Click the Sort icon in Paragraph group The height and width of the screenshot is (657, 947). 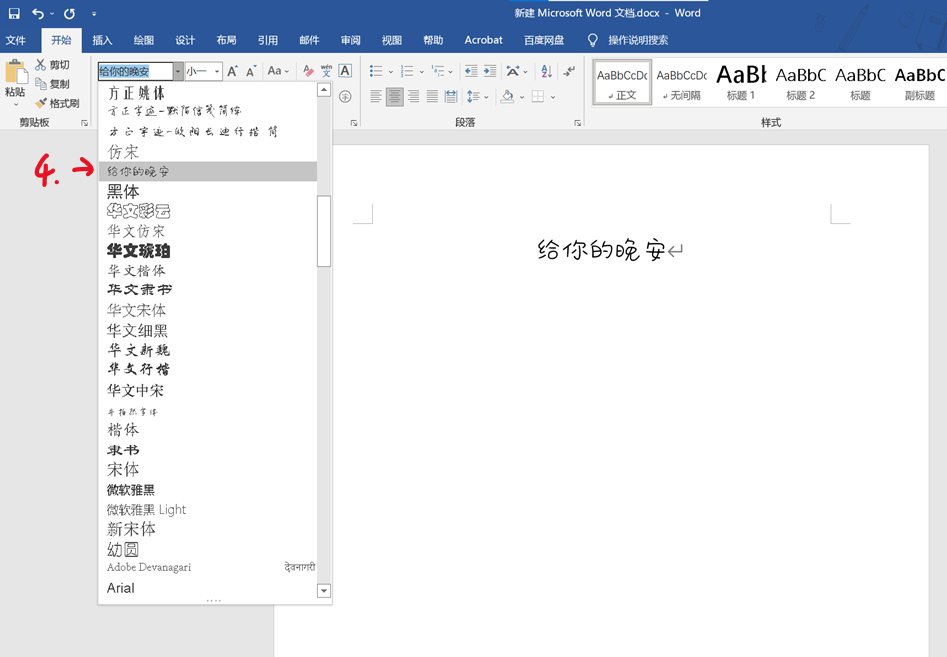(544, 69)
